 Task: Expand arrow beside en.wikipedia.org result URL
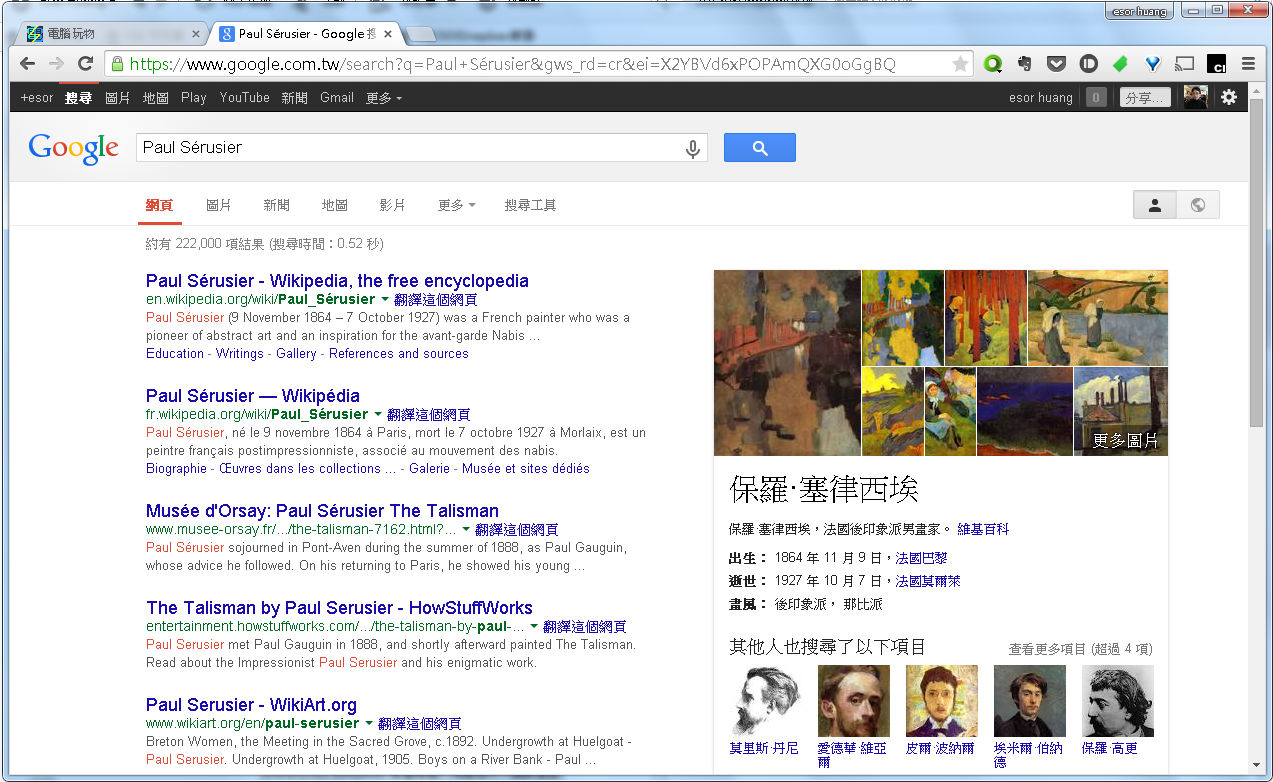click(384, 300)
